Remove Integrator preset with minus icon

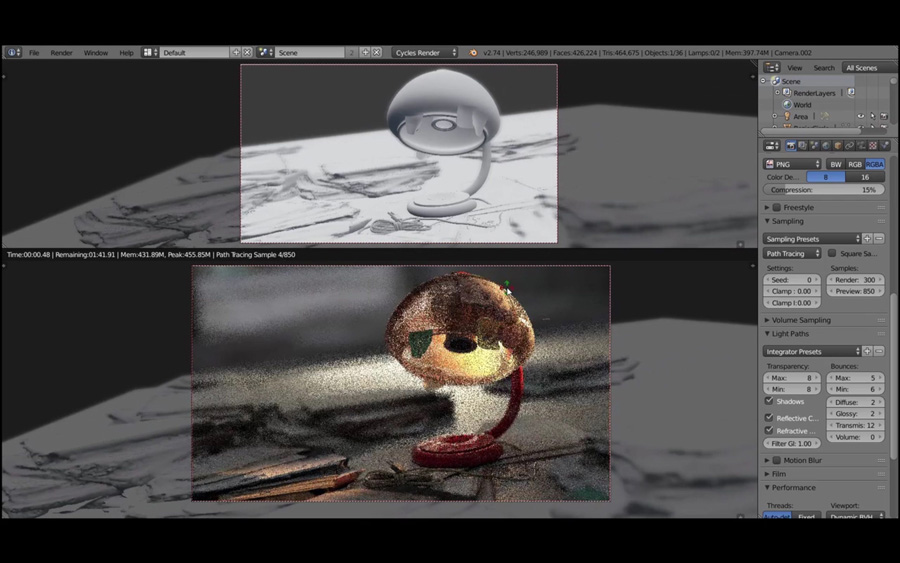(x=880, y=352)
